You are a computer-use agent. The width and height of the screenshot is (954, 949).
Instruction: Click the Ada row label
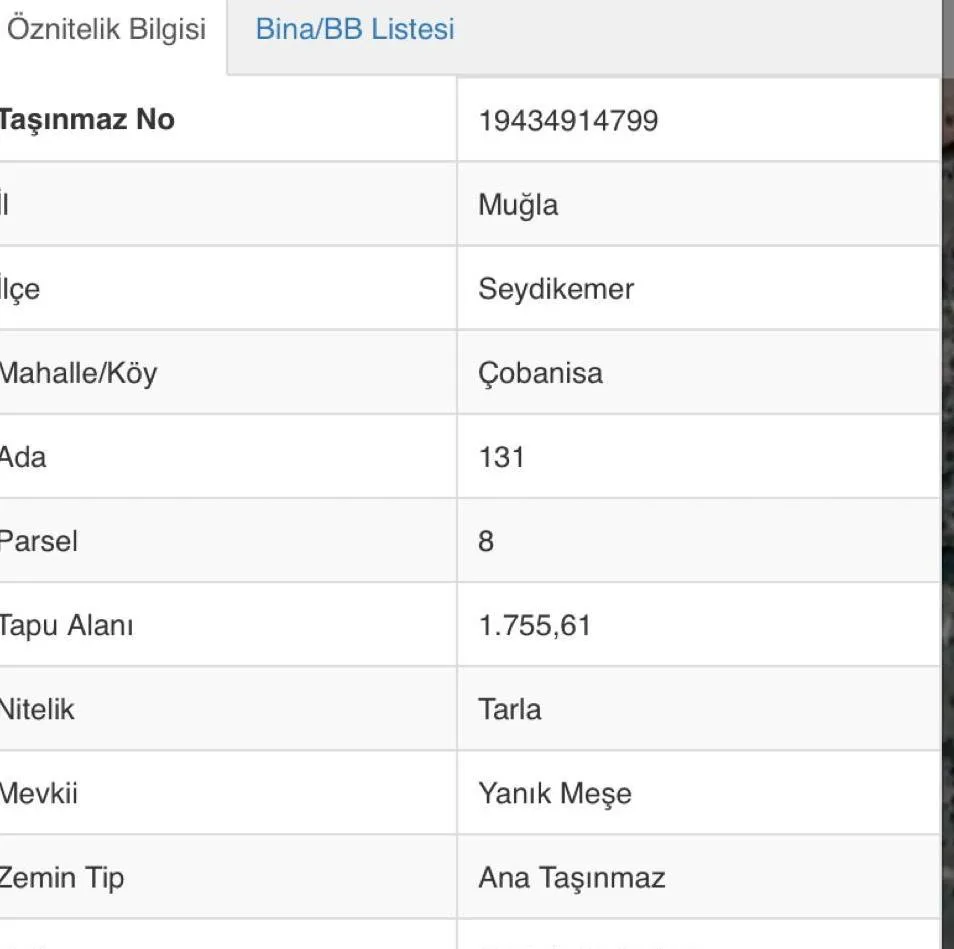[23, 458]
